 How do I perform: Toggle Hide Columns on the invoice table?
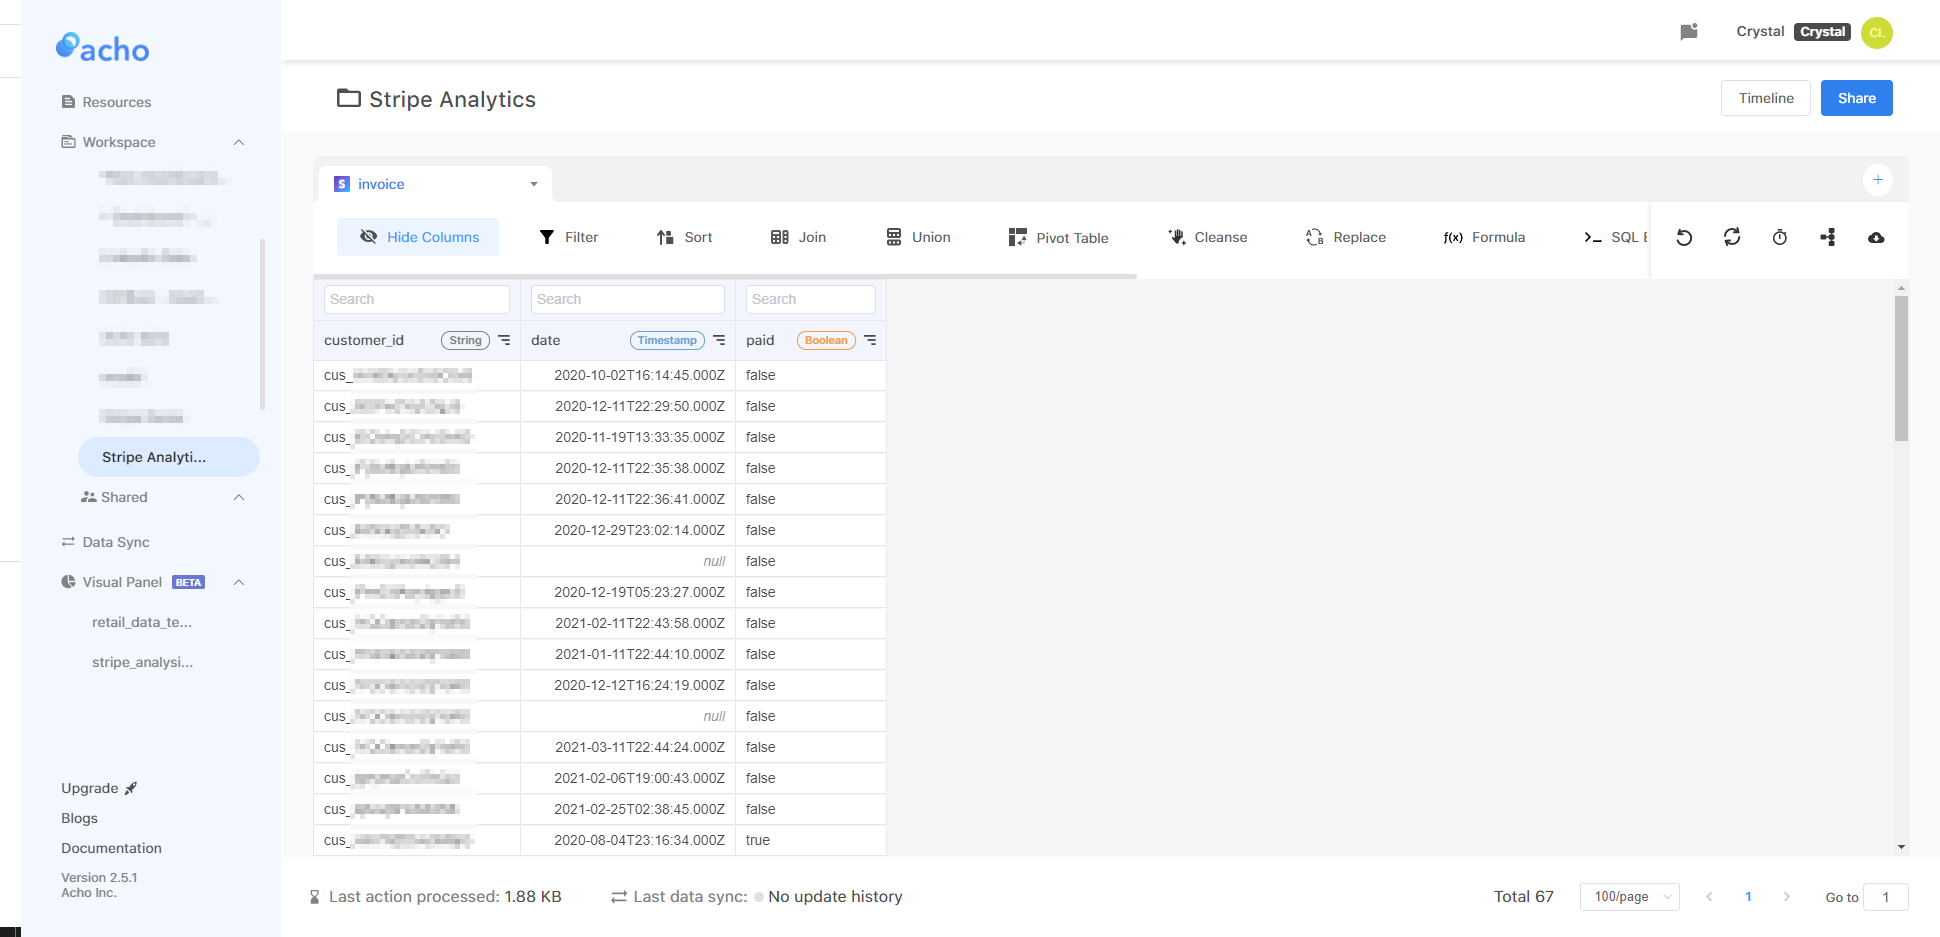pos(418,237)
